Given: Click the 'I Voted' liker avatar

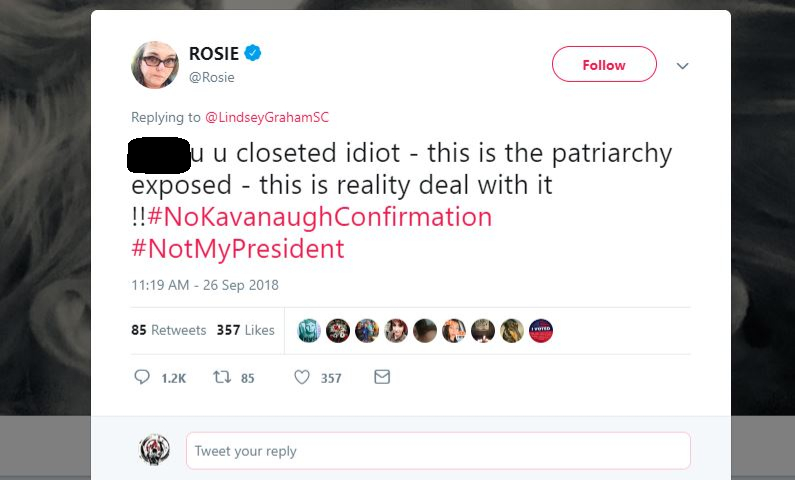Looking at the screenshot, I should [541, 331].
